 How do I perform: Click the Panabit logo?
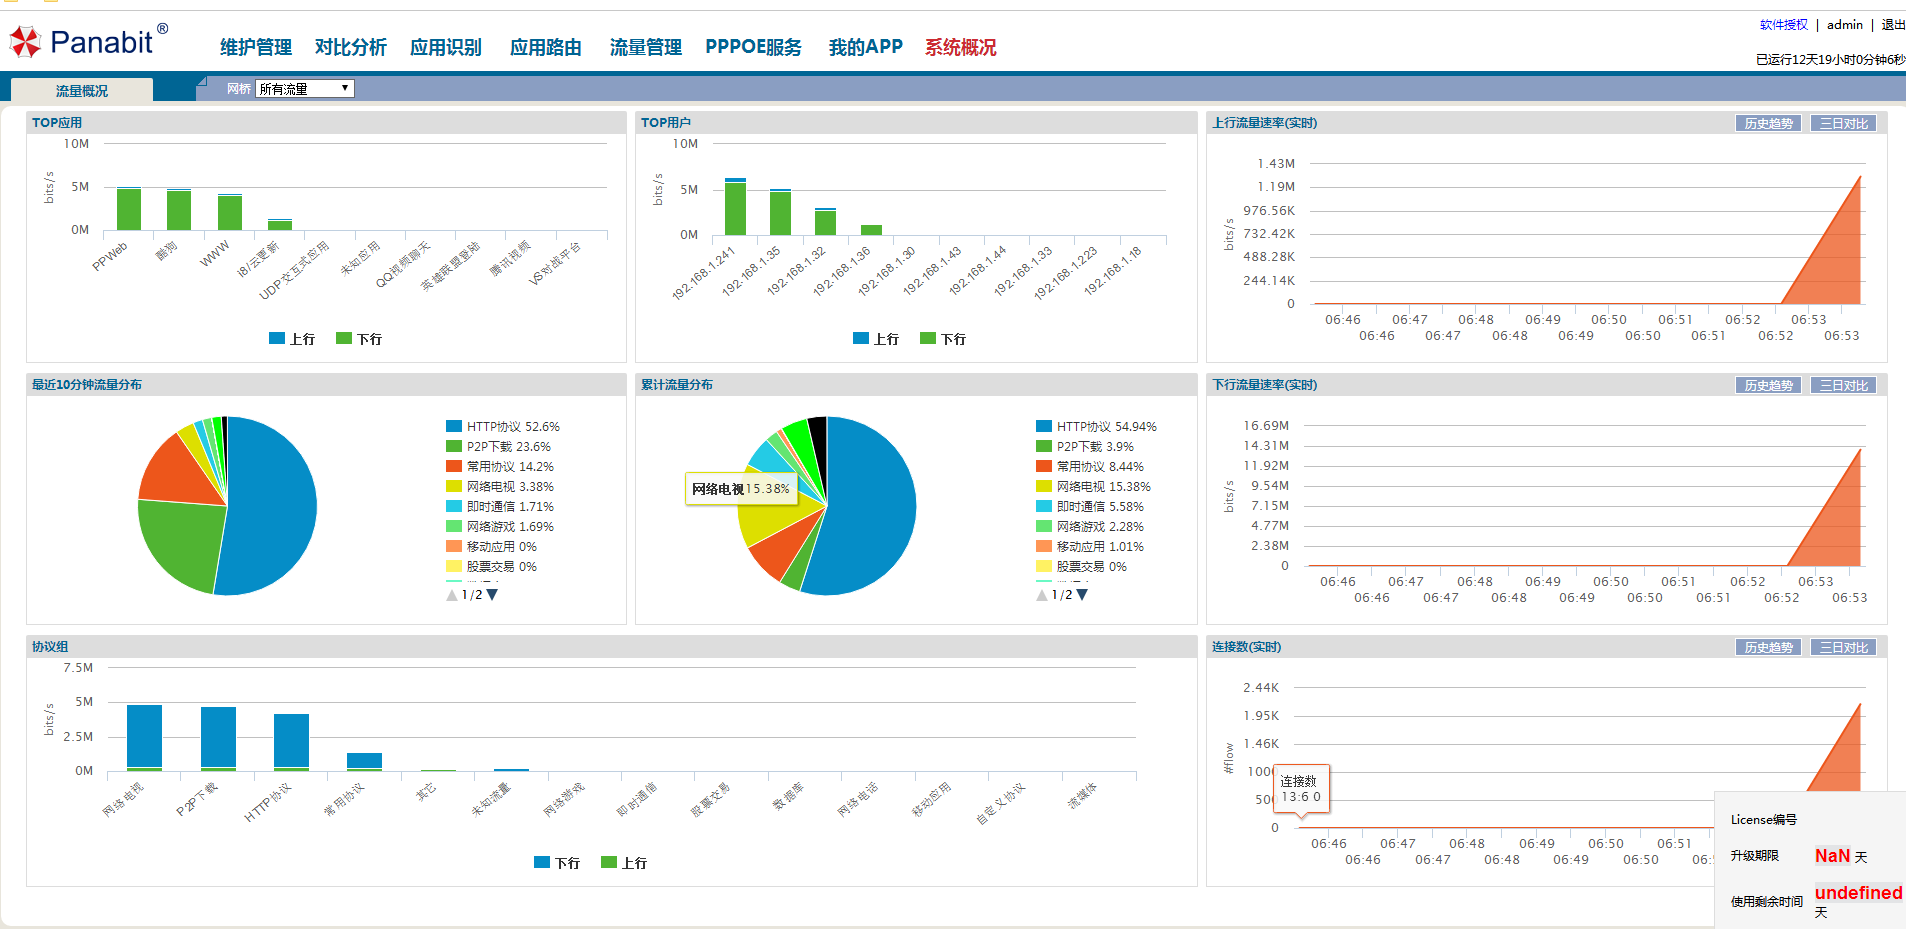88,41
